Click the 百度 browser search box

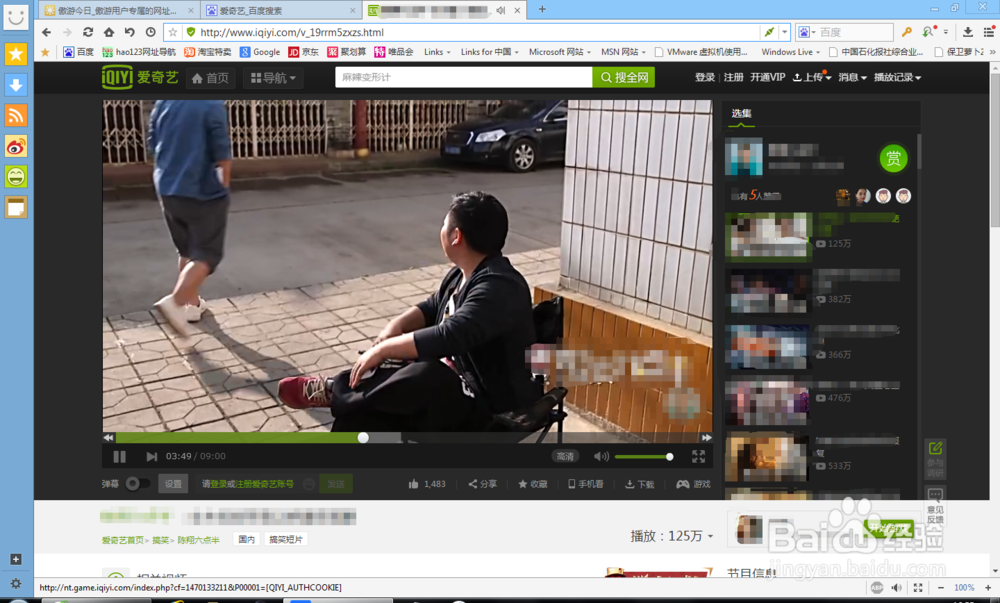click(x=844, y=32)
